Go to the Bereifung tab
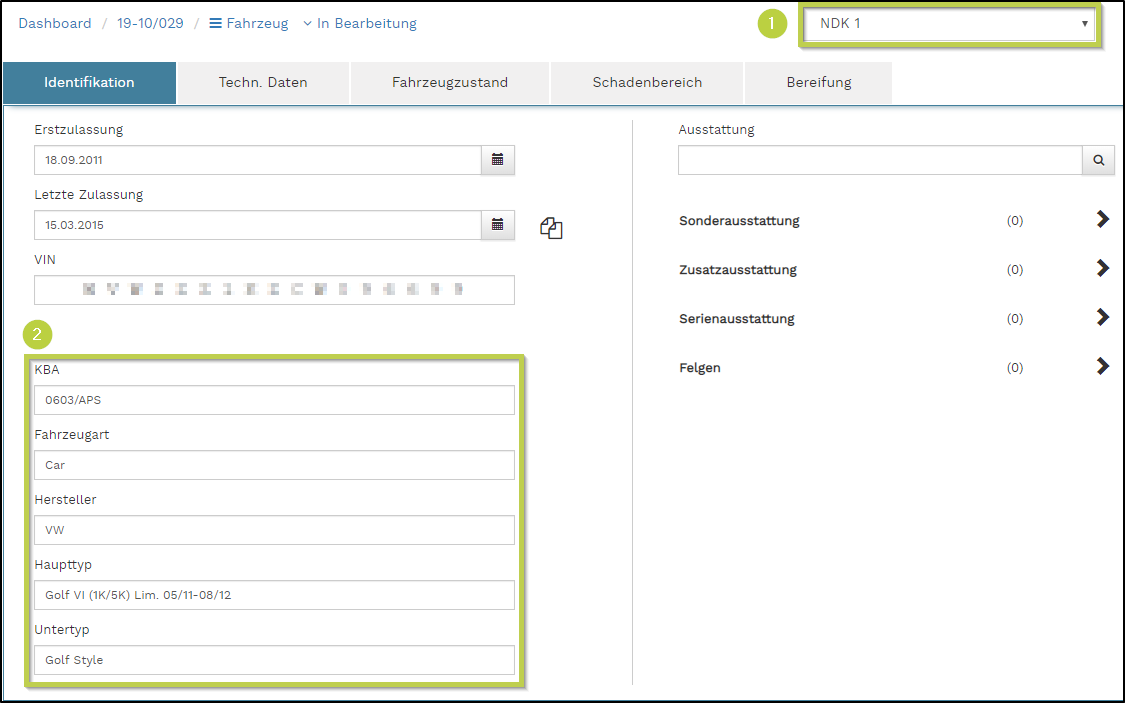Screen dimensions: 1125x703 [x=818, y=83]
